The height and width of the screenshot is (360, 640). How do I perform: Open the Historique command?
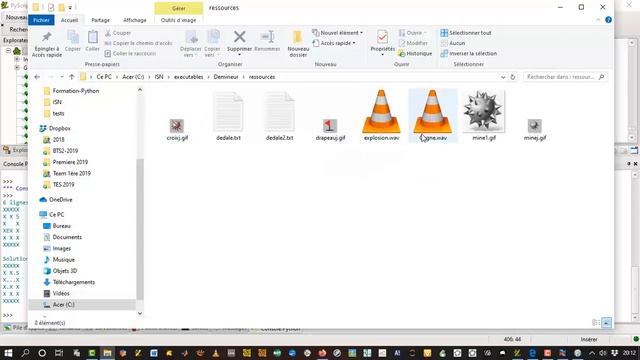click(x=415, y=53)
